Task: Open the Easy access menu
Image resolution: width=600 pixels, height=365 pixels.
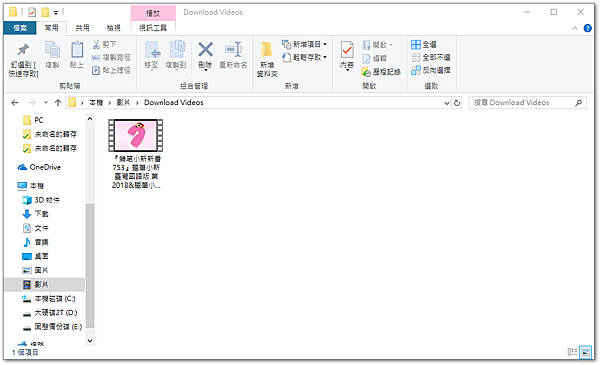Action: point(305,57)
